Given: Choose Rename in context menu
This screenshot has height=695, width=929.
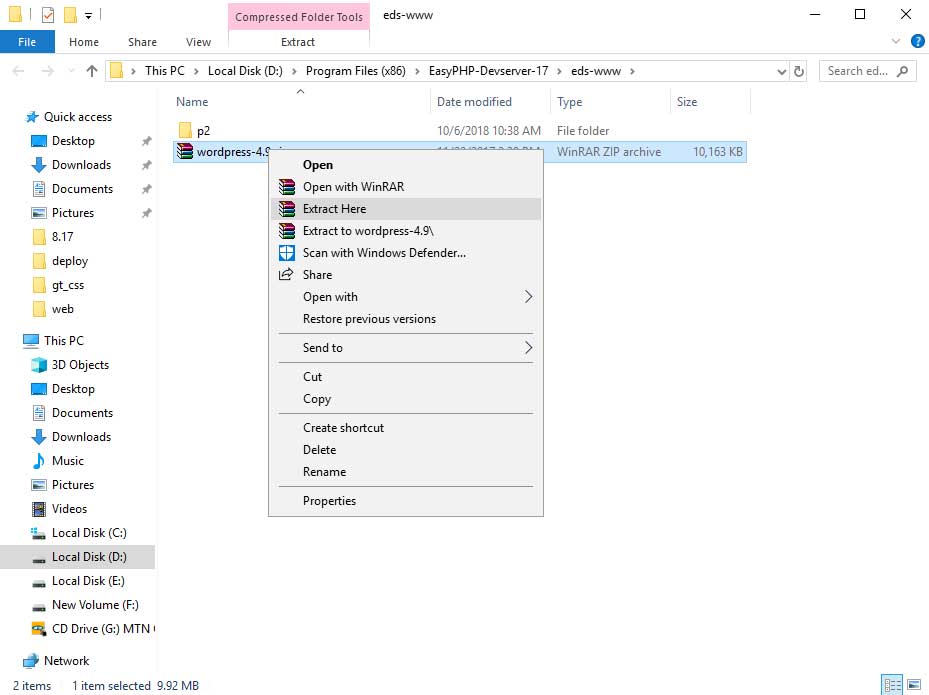Looking at the screenshot, I should point(406,472).
